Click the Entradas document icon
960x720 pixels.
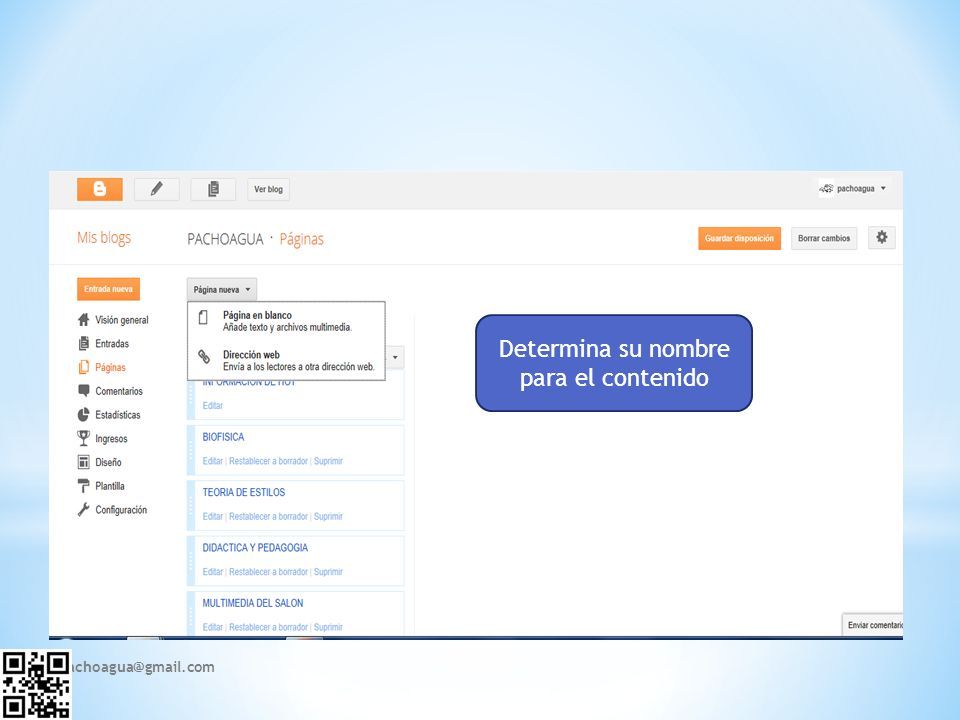click(84, 343)
